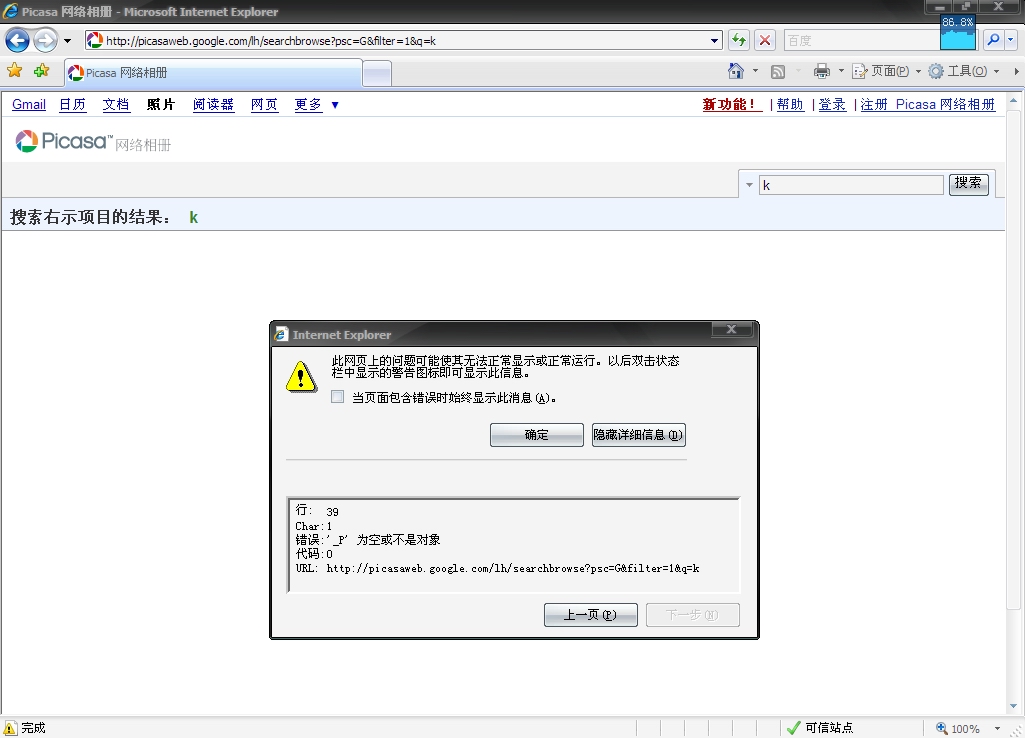Click the page scrollbar up arrow
This screenshot has width=1025, height=738.
1014,101
